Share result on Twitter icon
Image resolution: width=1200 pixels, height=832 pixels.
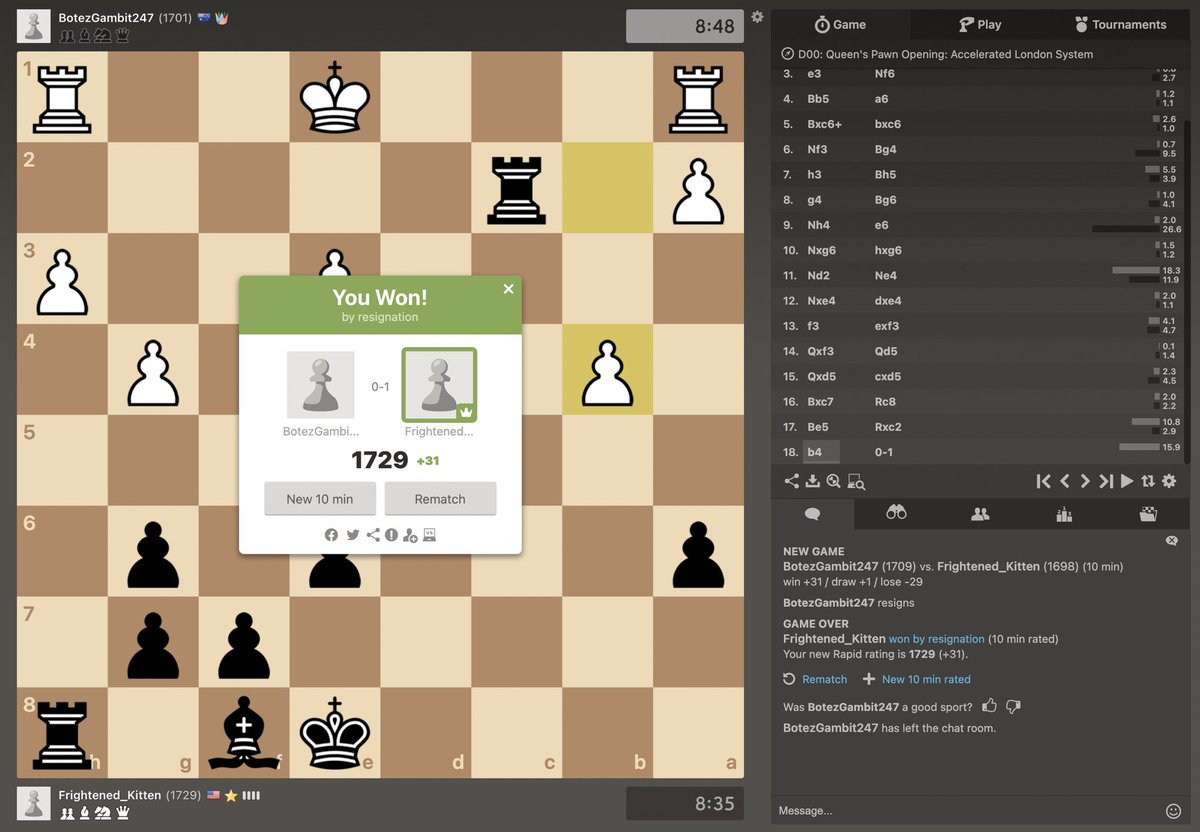352,535
